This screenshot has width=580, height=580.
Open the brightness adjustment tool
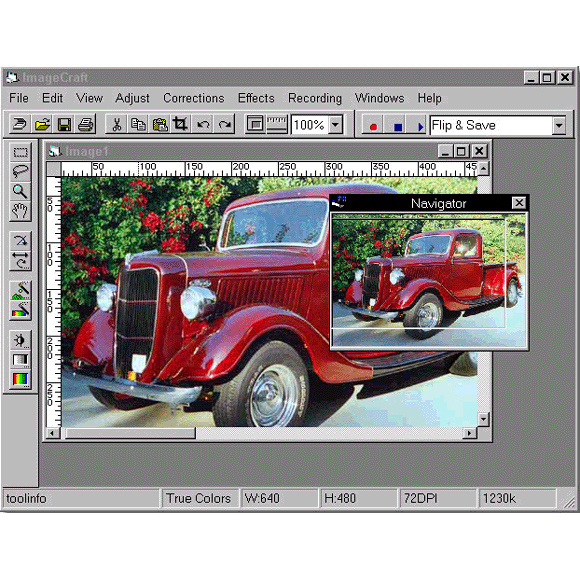[x=20, y=340]
